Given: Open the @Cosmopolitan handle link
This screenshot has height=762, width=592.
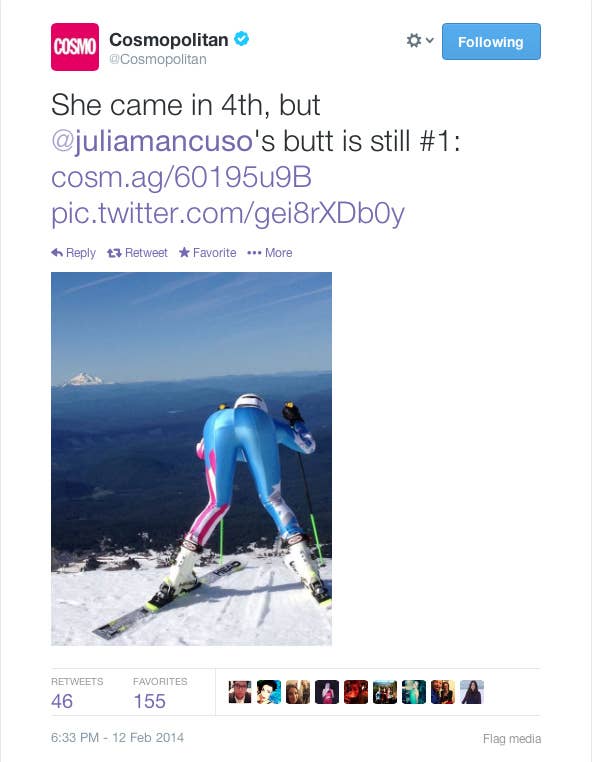Looking at the screenshot, I should (x=158, y=59).
